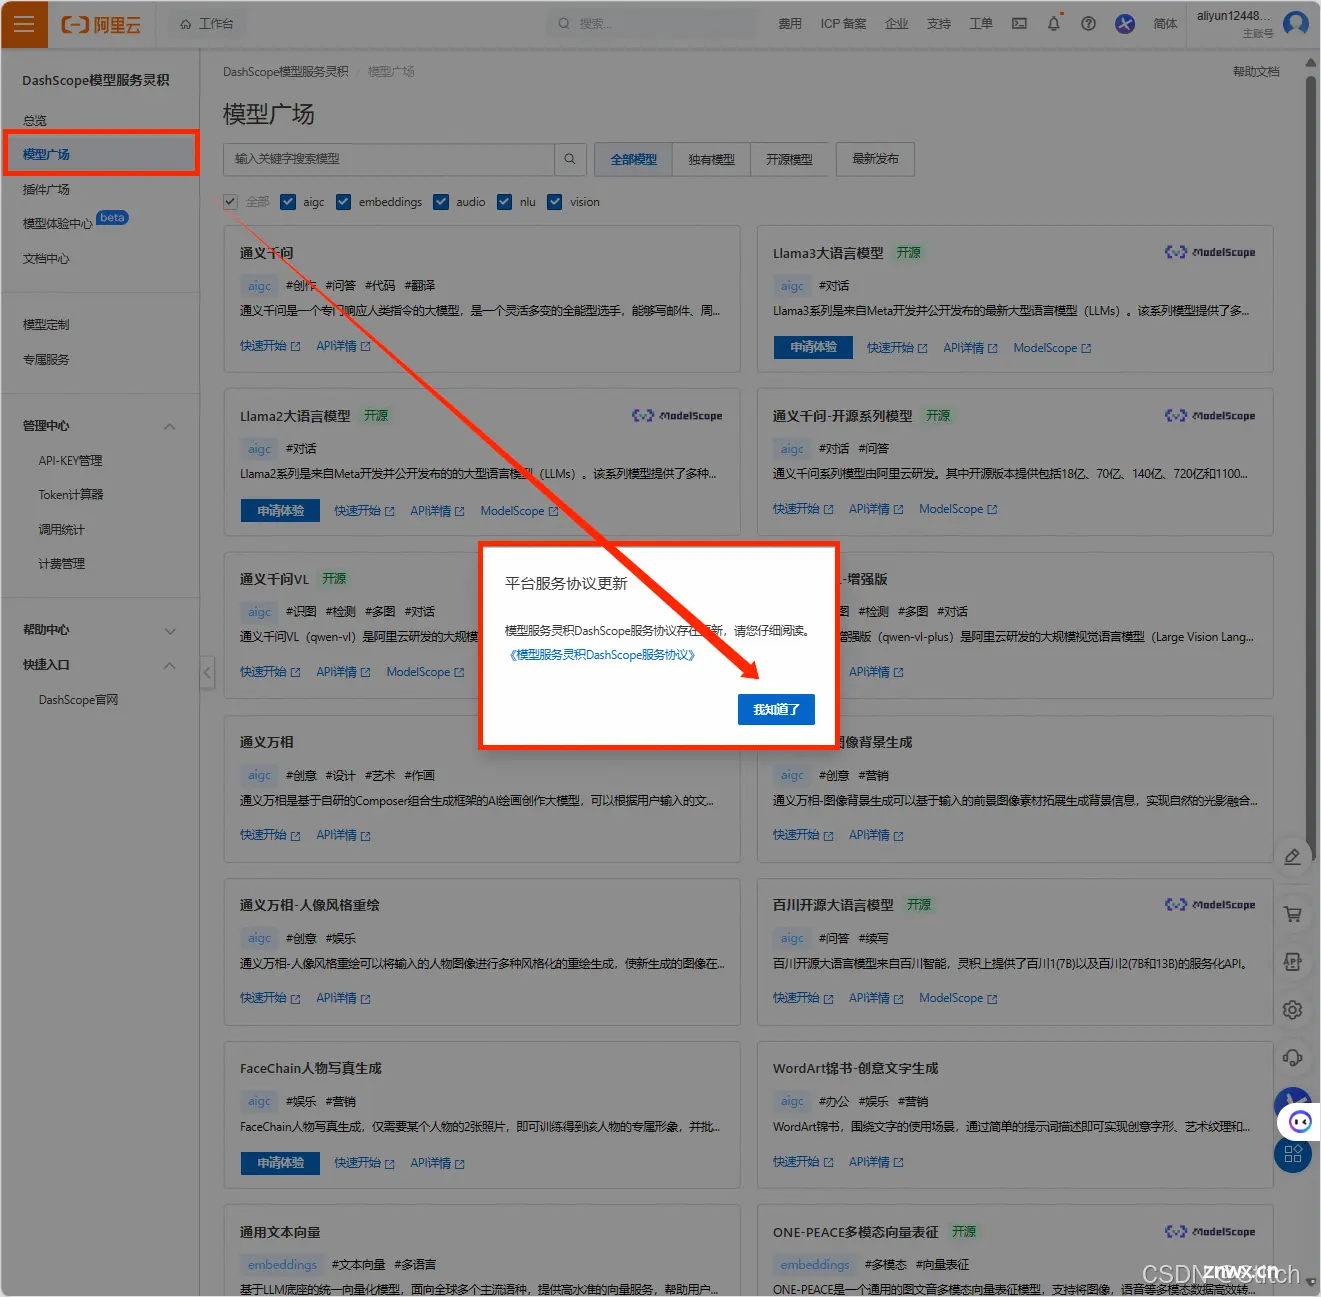Select the 最新发布 tab
This screenshot has width=1321, height=1297.
point(875,160)
